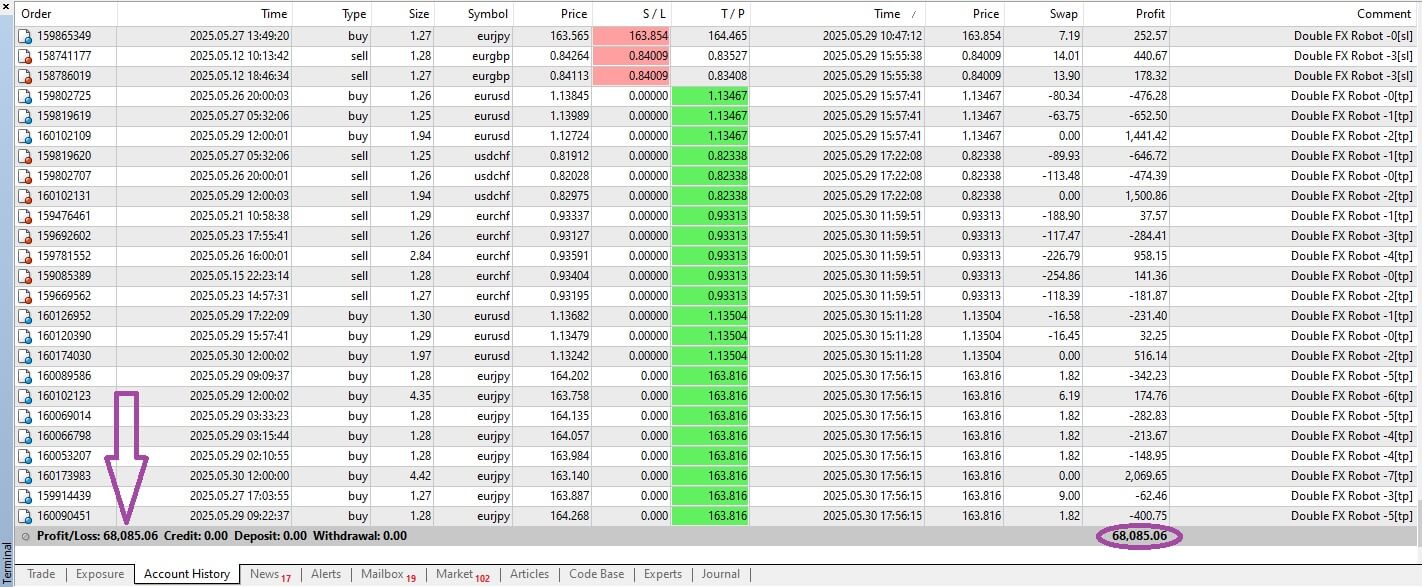The image size is (1422, 587).
Task: Close the Terminal panel with X
Action: coord(7,6)
